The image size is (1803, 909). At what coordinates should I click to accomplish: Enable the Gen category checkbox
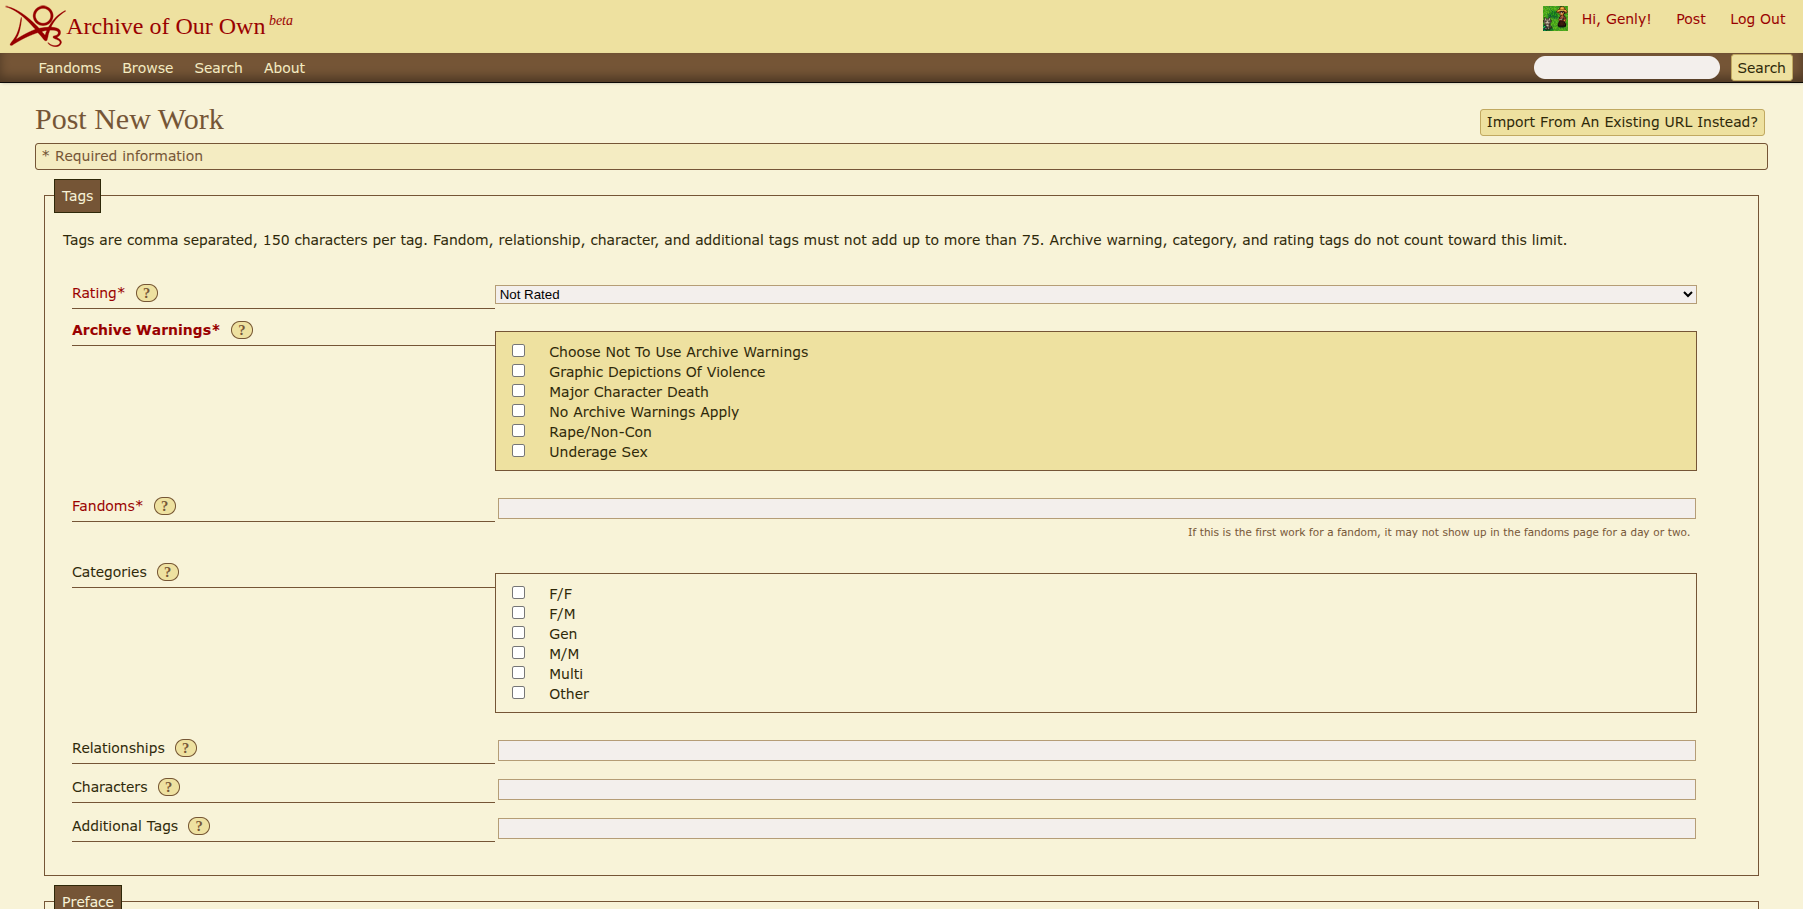(518, 633)
